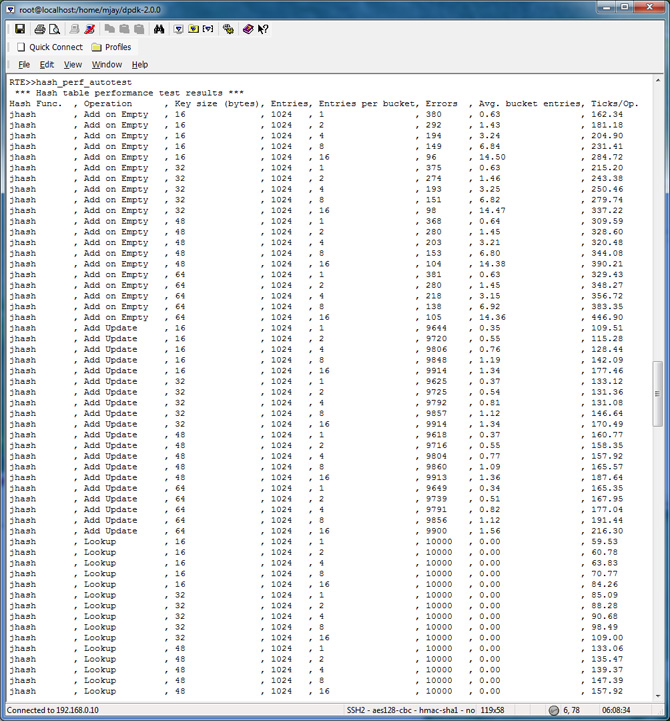This screenshot has height=721, width=670.
Task: Click the ticks value '446.90'
Action: click(x=607, y=317)
